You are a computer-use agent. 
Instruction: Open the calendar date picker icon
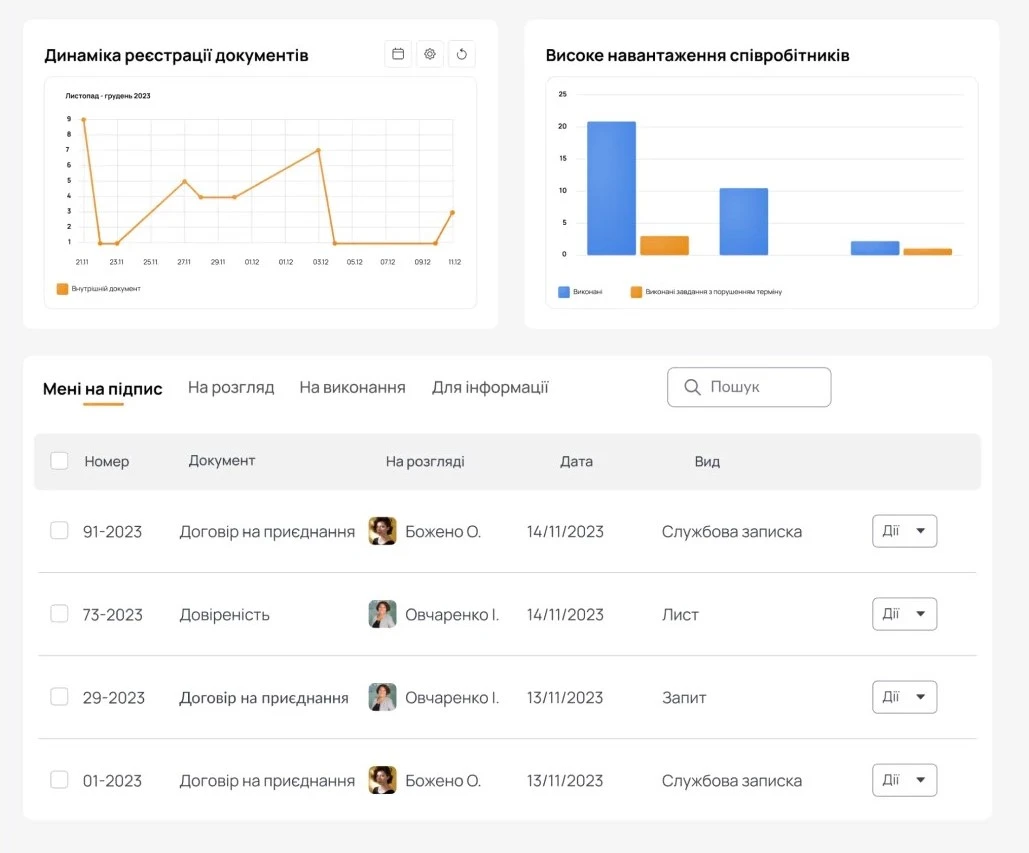pyautogui.click(x=398, y=54)
